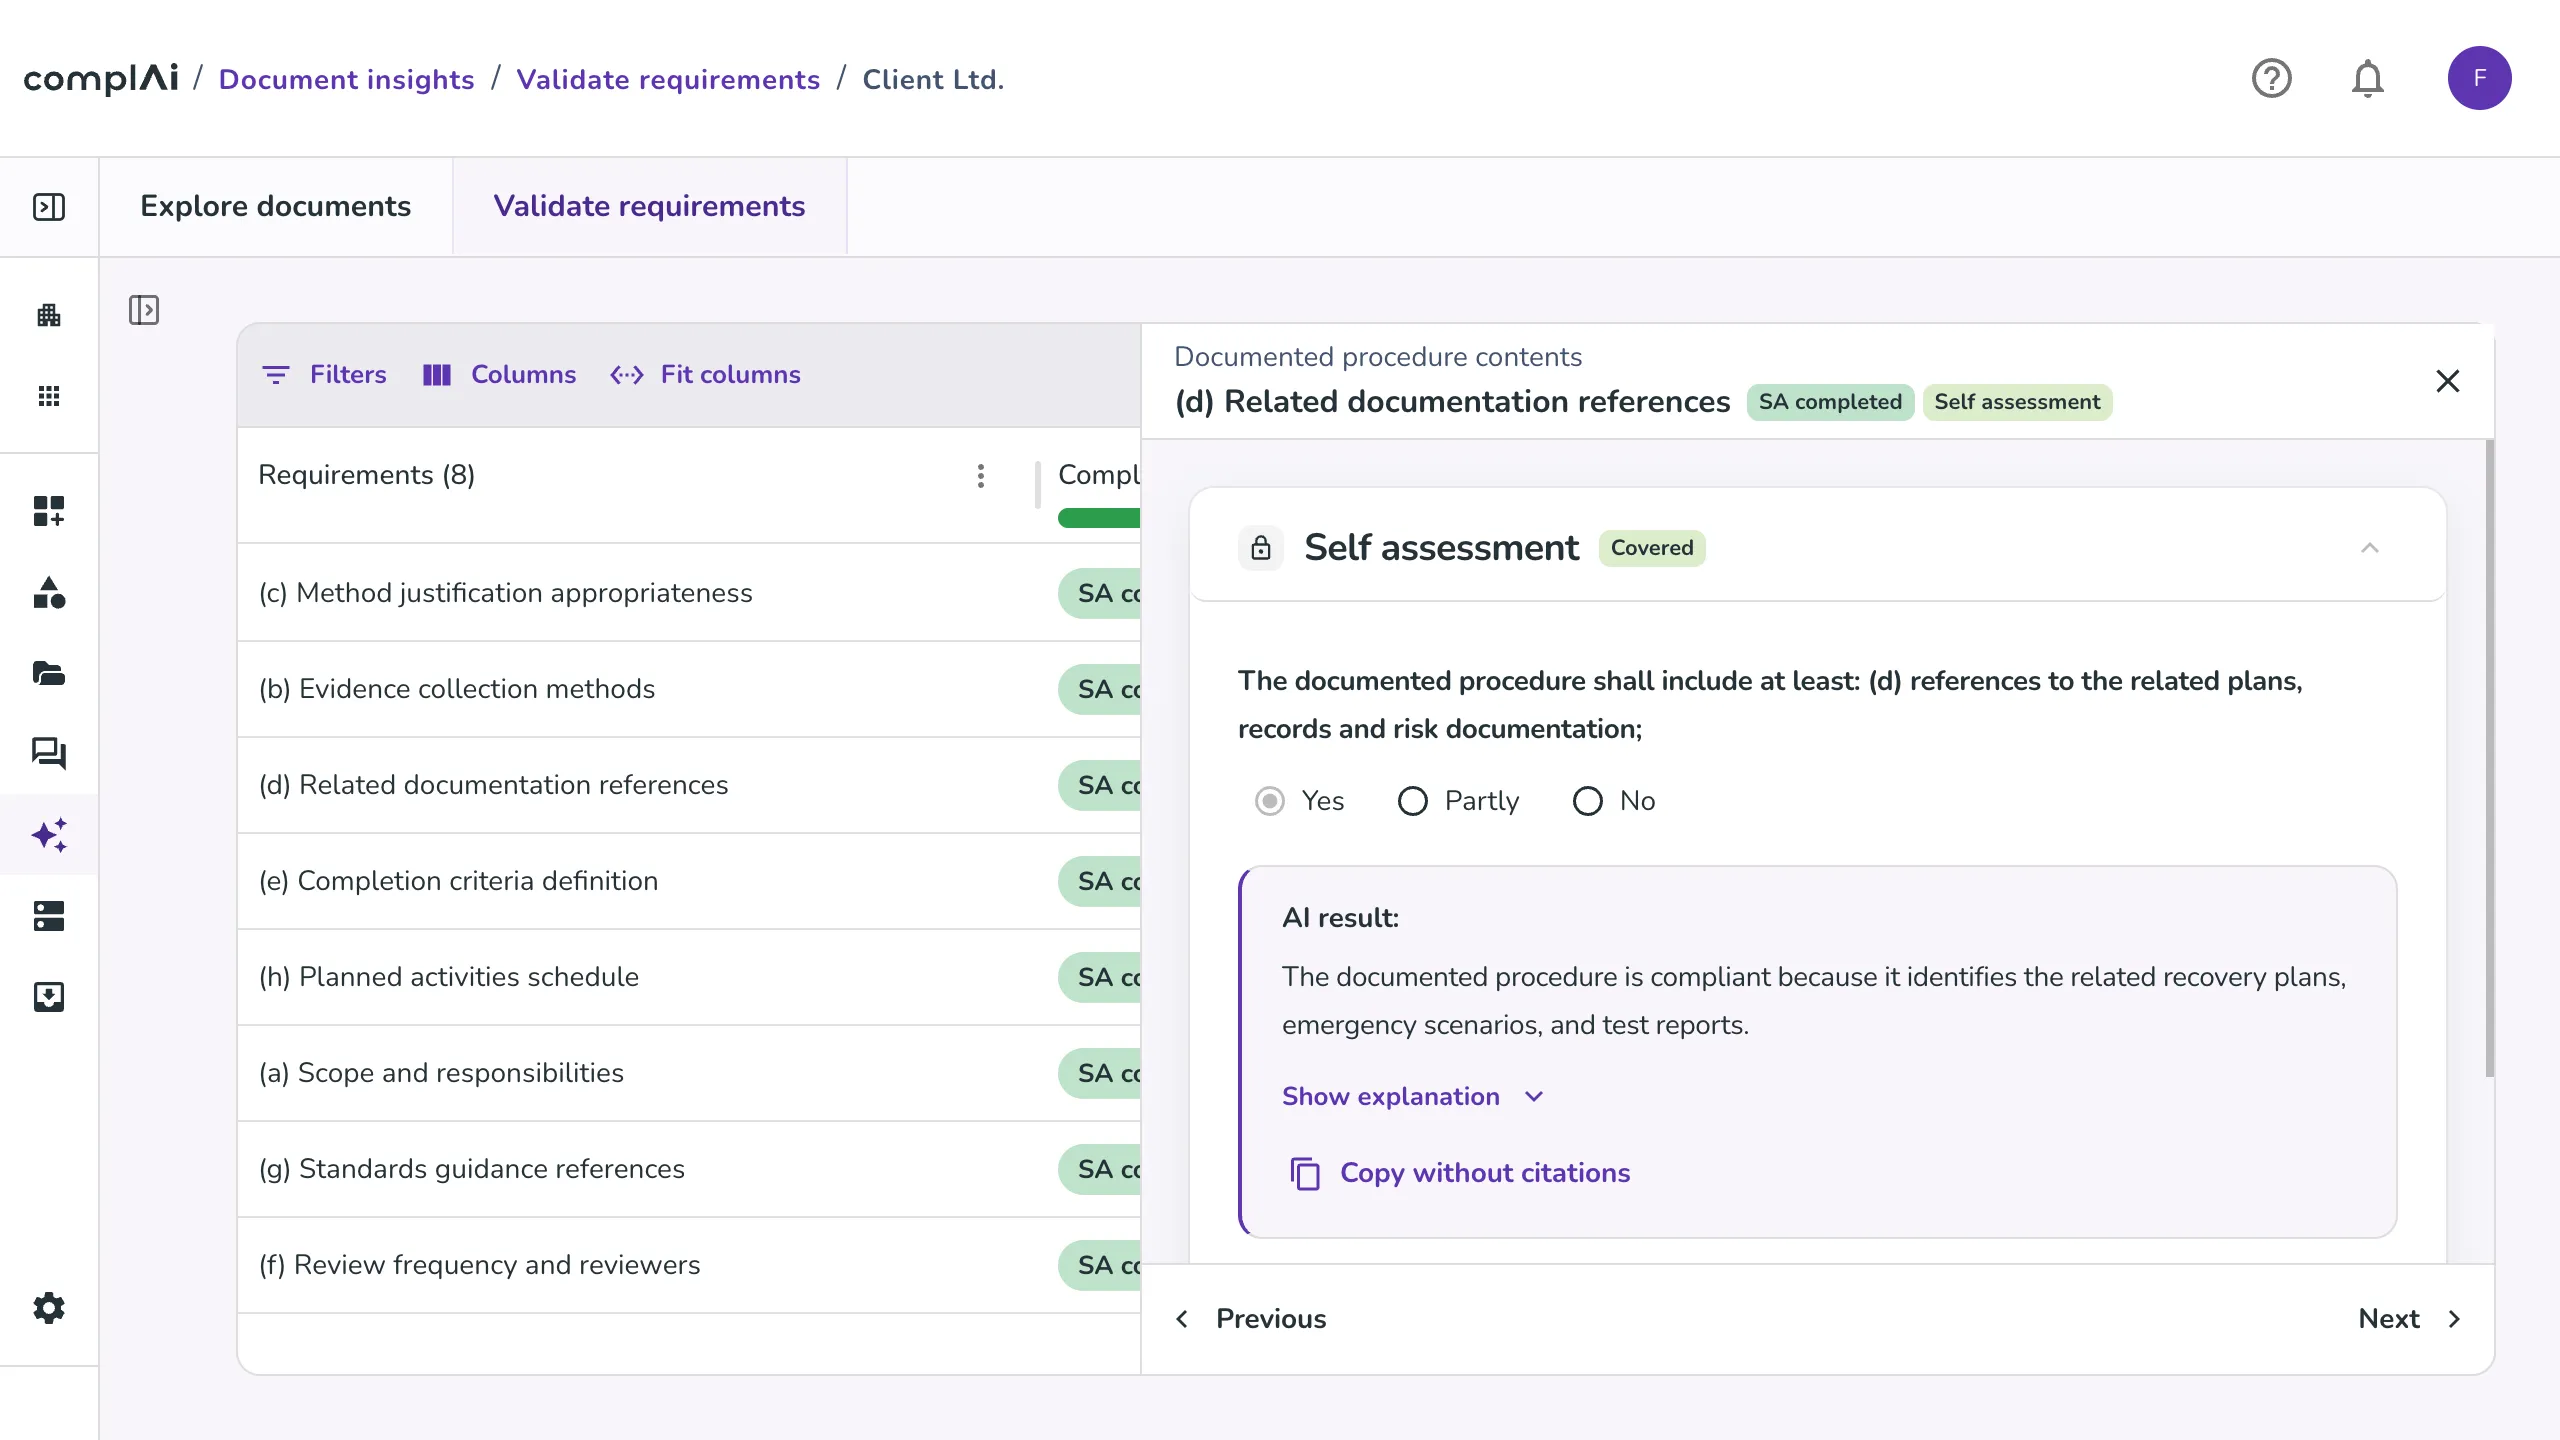
Task: Click SA badge in Scope and responsibilities row
Action: (x=1100, y=1073)
